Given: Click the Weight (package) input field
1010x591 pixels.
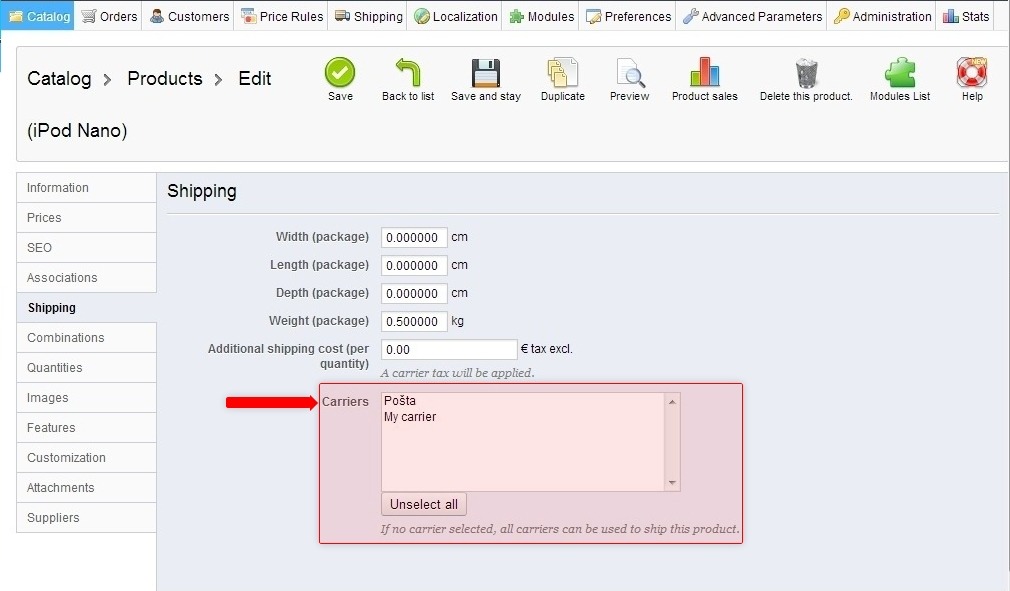Looking at the screenshot, I should (414, 321).
